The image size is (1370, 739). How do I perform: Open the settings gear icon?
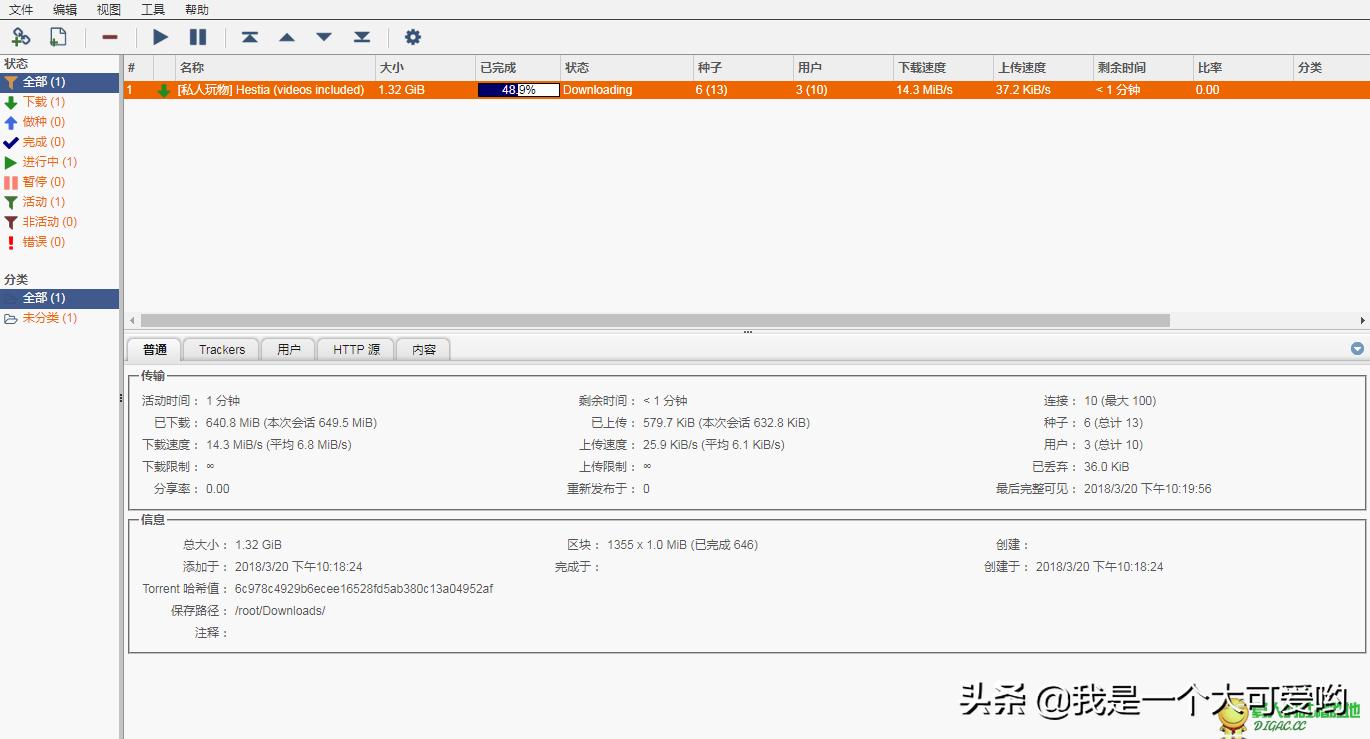click(x=413, y=37)
